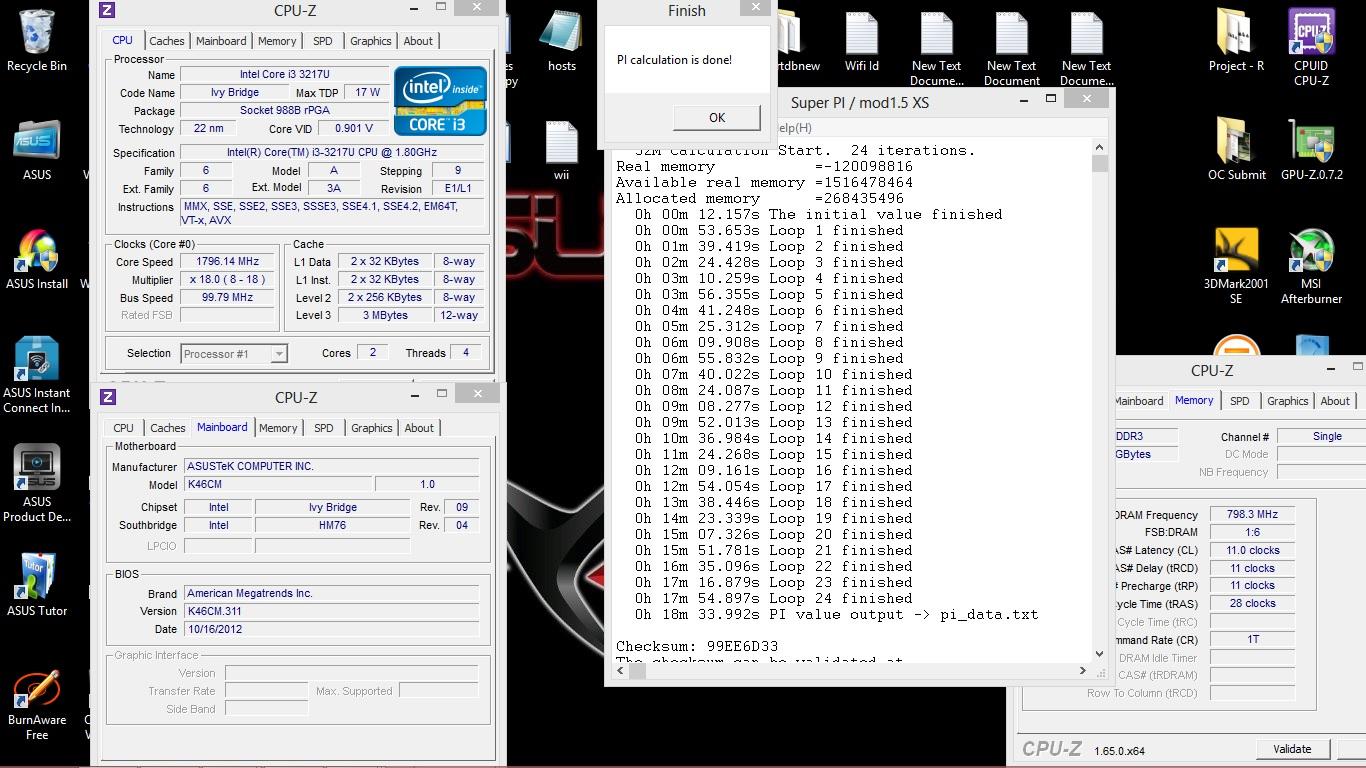Click Validate in right CPU-Z window
The height and width of the screenshot is (768, 1366).
[1292, 749]
